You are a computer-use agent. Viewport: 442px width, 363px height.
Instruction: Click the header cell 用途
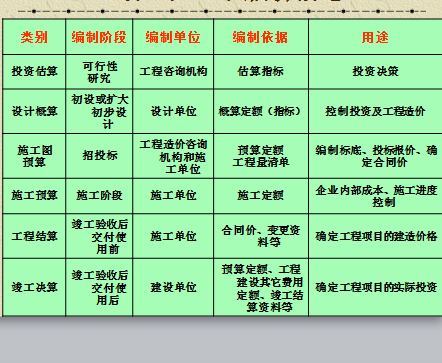click(x=375, y=37)
